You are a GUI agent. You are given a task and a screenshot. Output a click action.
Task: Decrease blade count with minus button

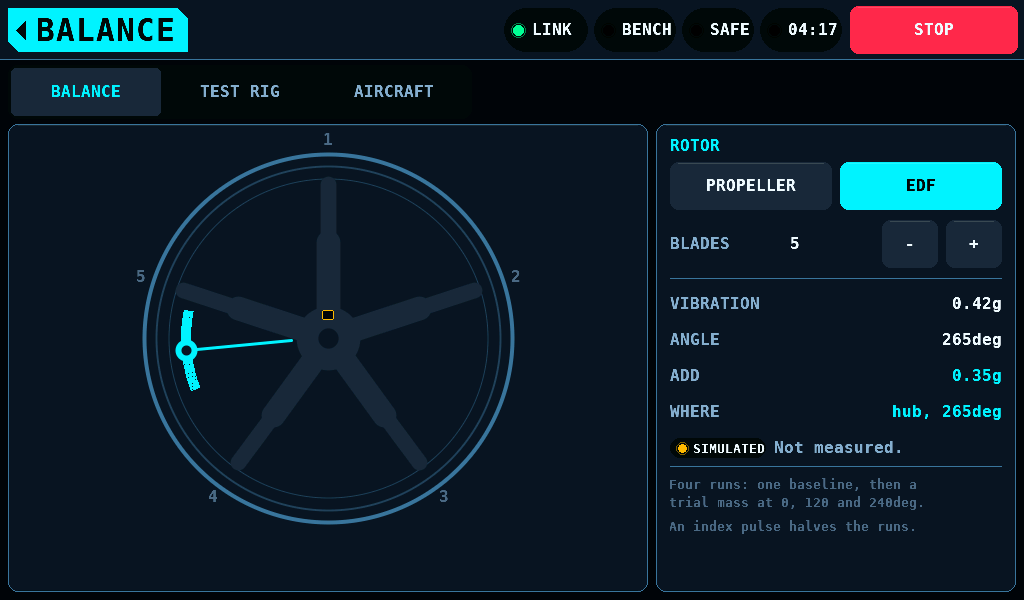pyautogui.click(x=910, y=244)
